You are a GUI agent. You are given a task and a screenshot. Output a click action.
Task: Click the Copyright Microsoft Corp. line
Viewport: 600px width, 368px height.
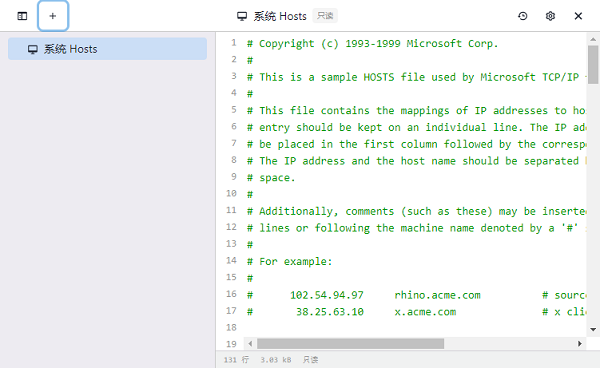click(x=372, y=44)
